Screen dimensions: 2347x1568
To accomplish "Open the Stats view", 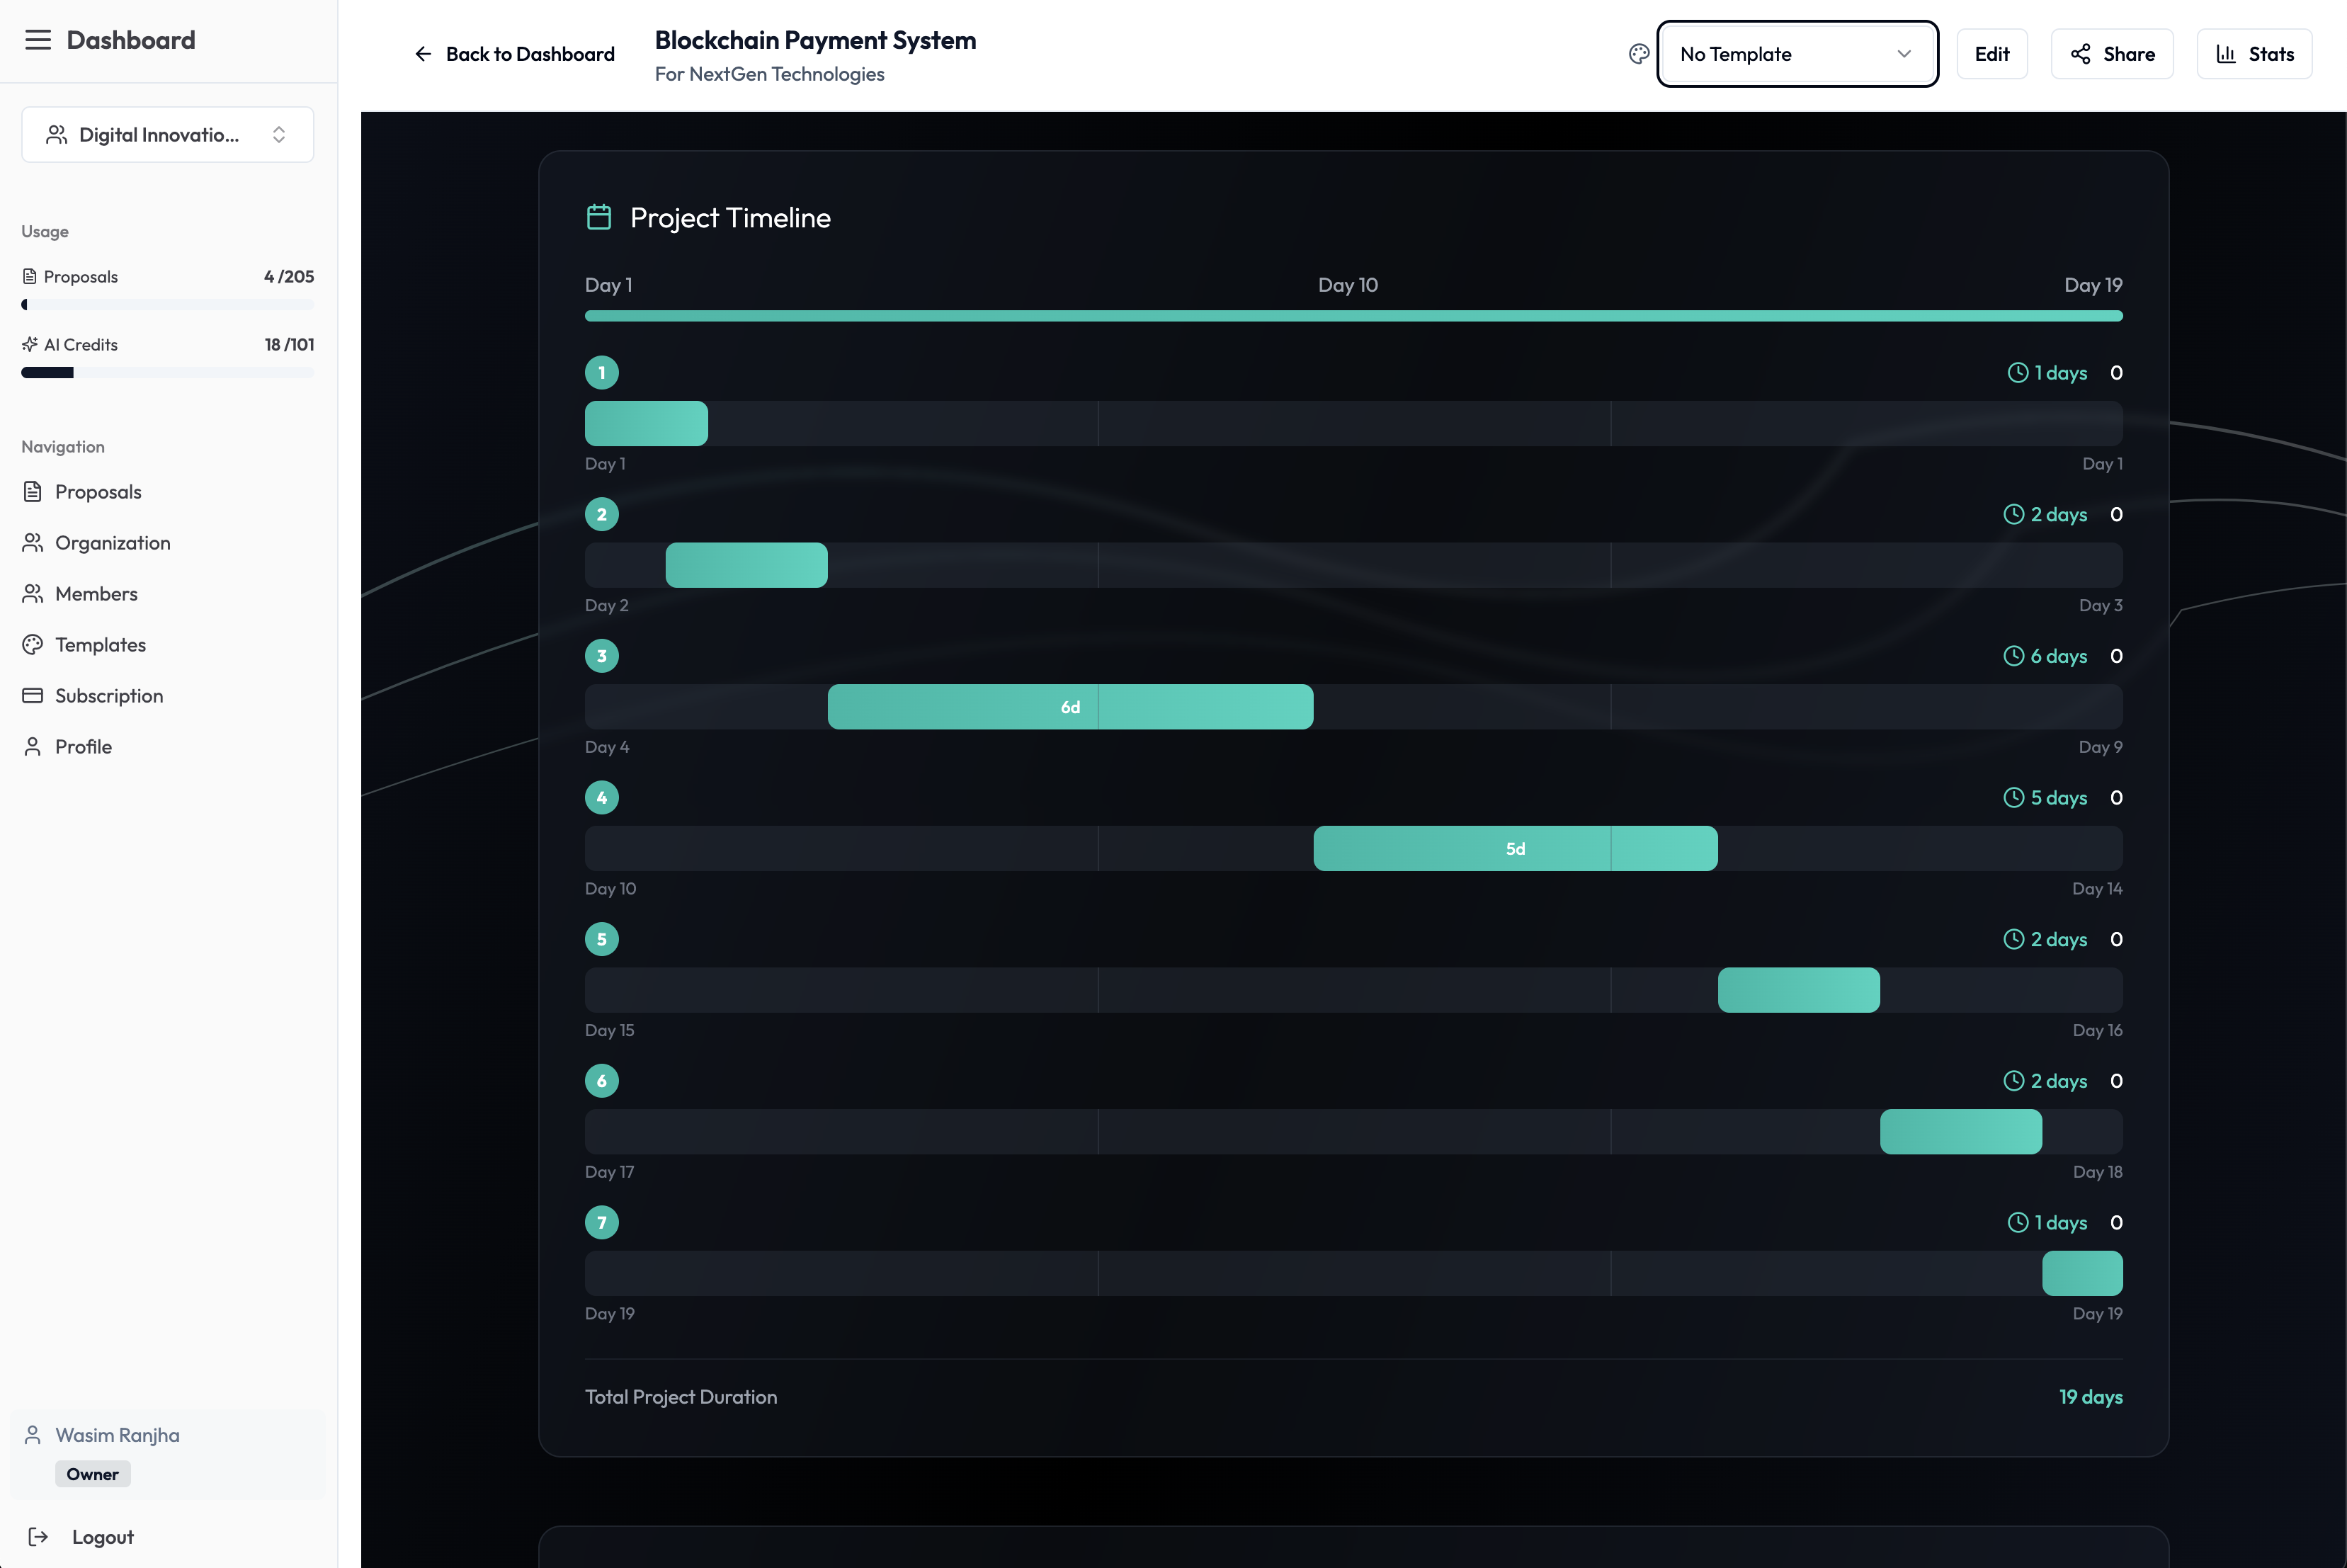I will point(2253,53).
